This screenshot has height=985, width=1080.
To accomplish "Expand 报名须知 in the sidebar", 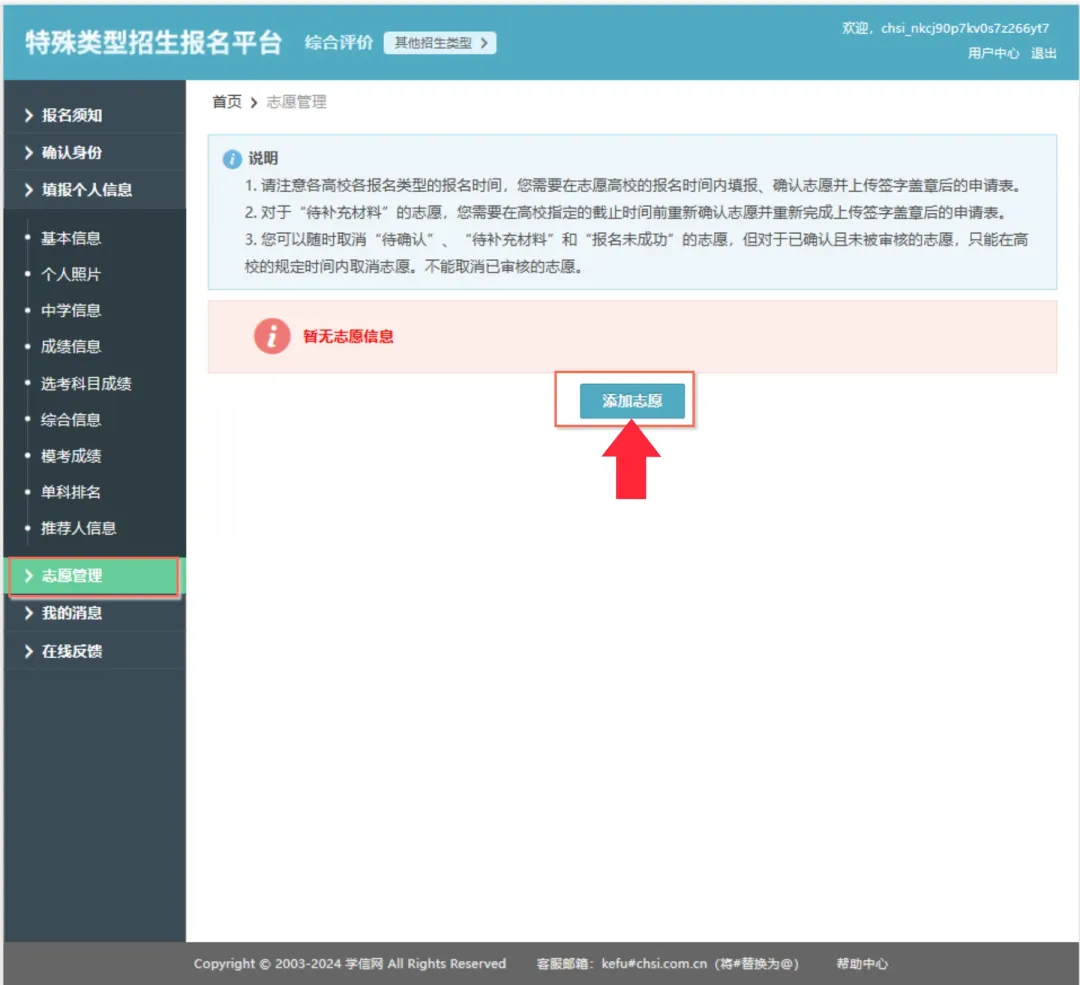I will (x=95, y=115).
